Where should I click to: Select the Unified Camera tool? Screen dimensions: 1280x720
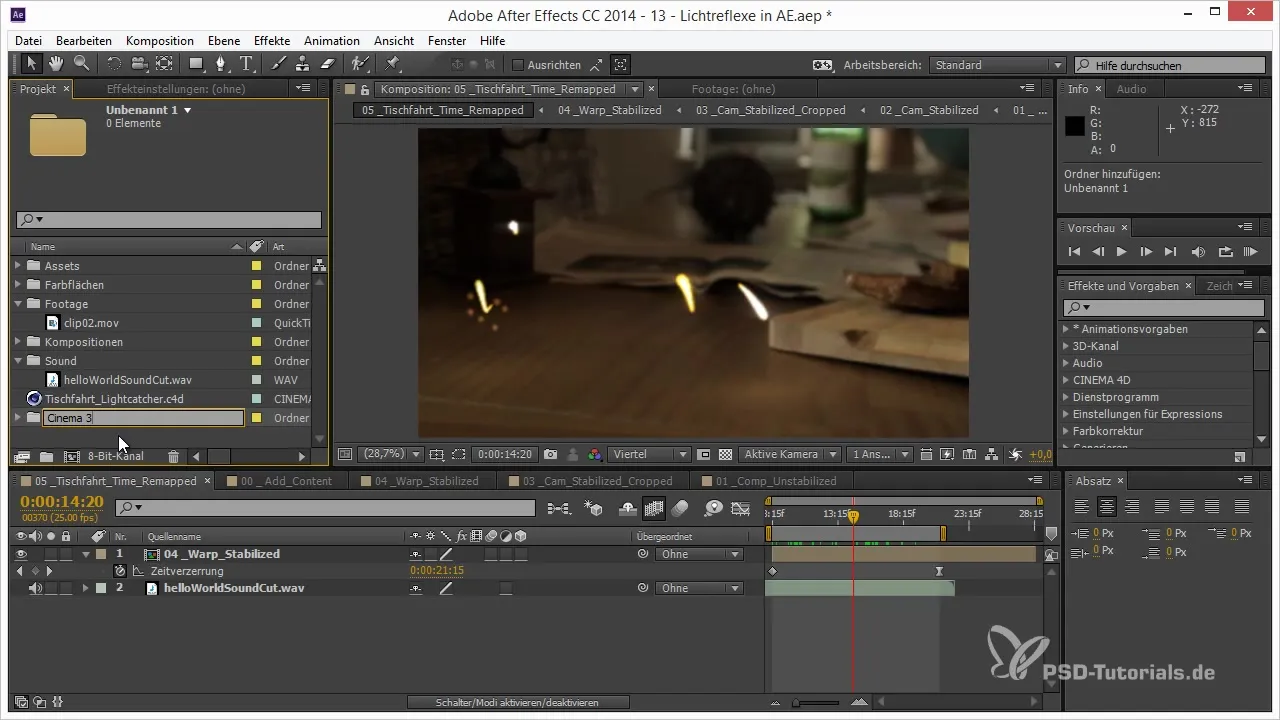pos(139,64)
